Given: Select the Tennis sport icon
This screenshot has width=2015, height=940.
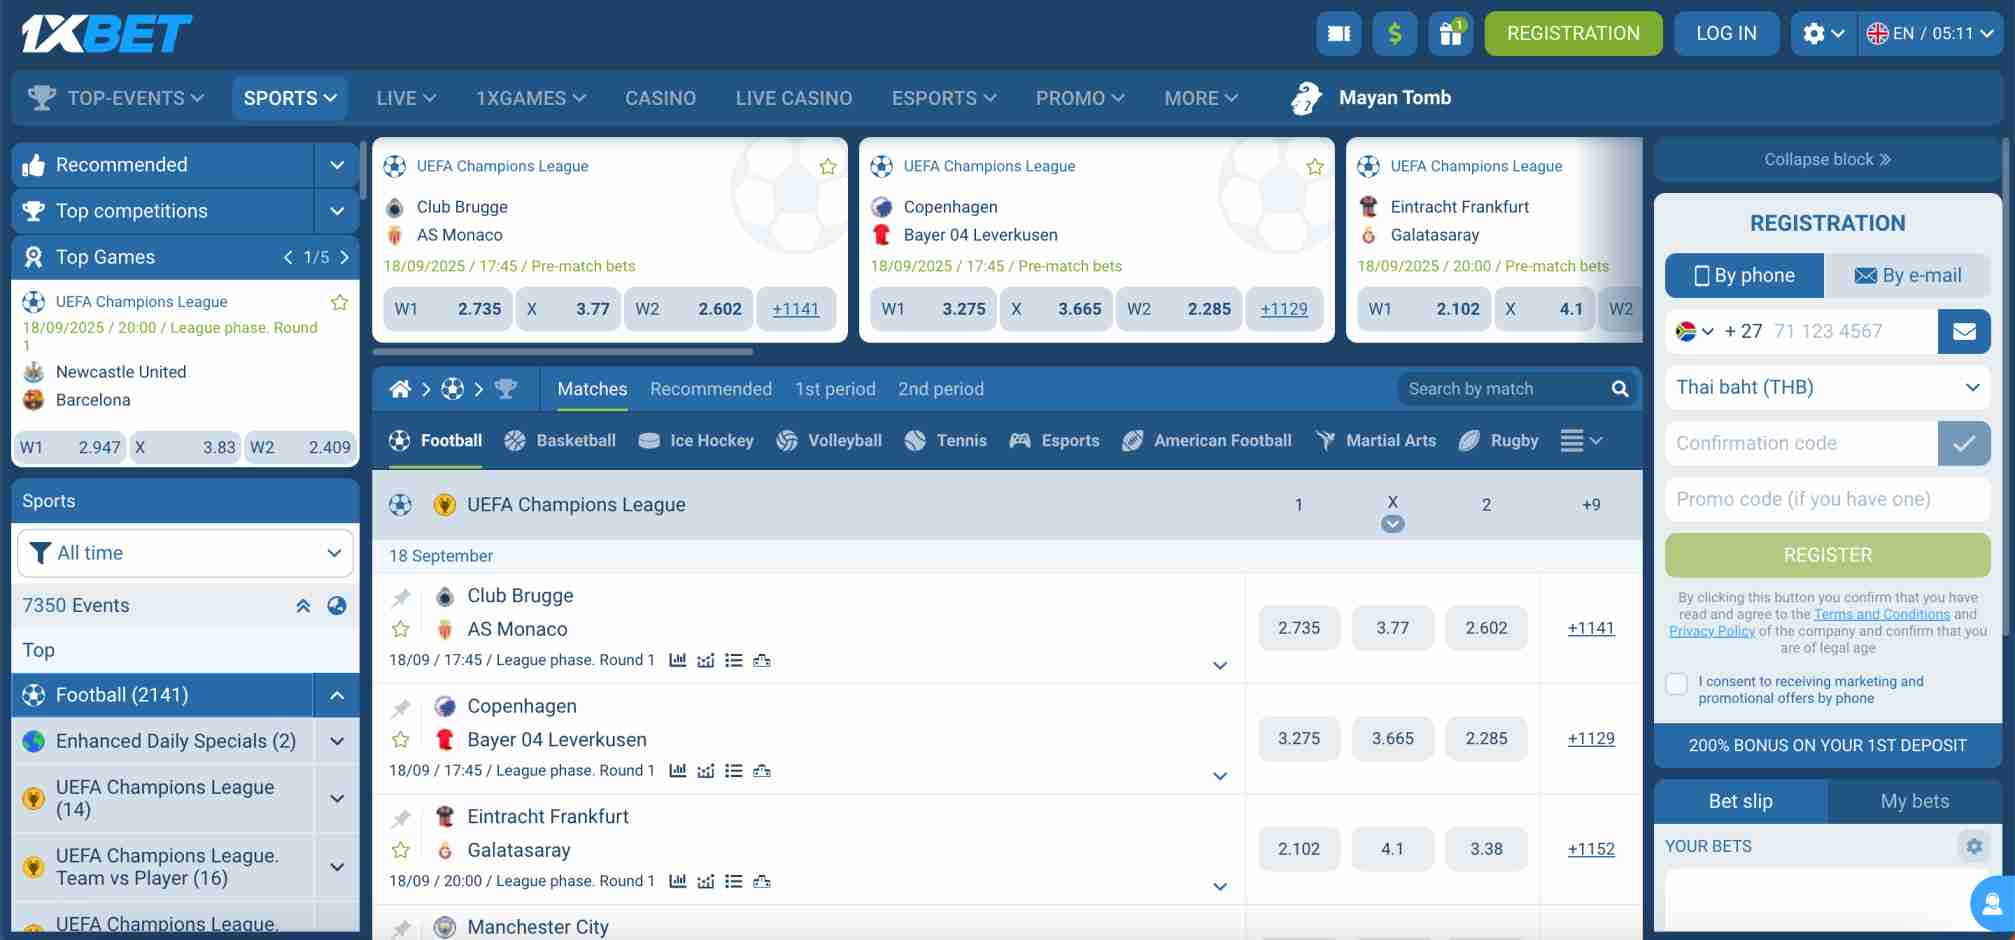Looking at the screenshot, I should click(913, 440).
